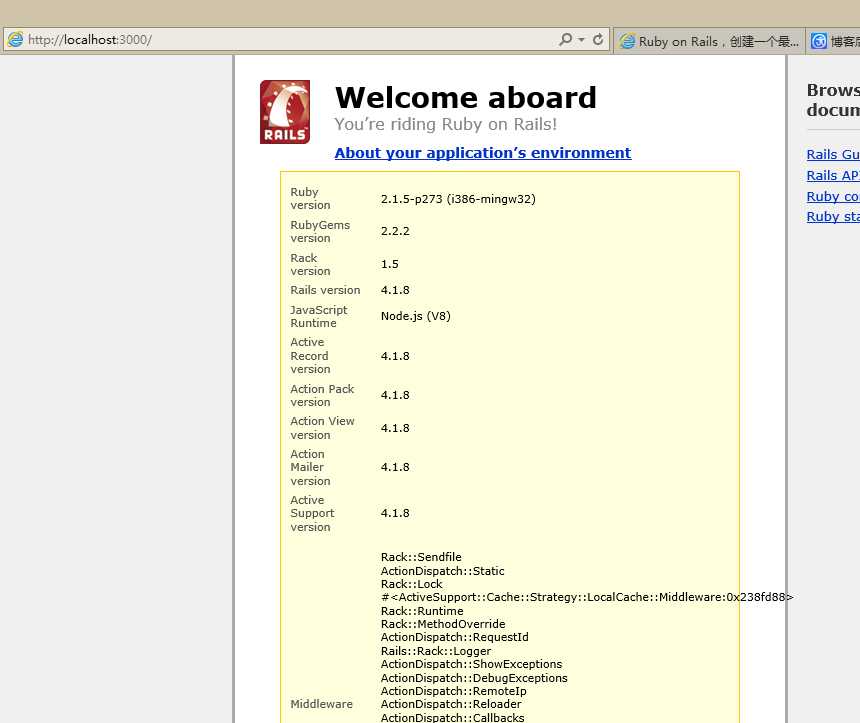The image size is (860, 723).
Task: Click the search magnifier icon in address bar
Action: pyautogui.click(x=565, y=39)
